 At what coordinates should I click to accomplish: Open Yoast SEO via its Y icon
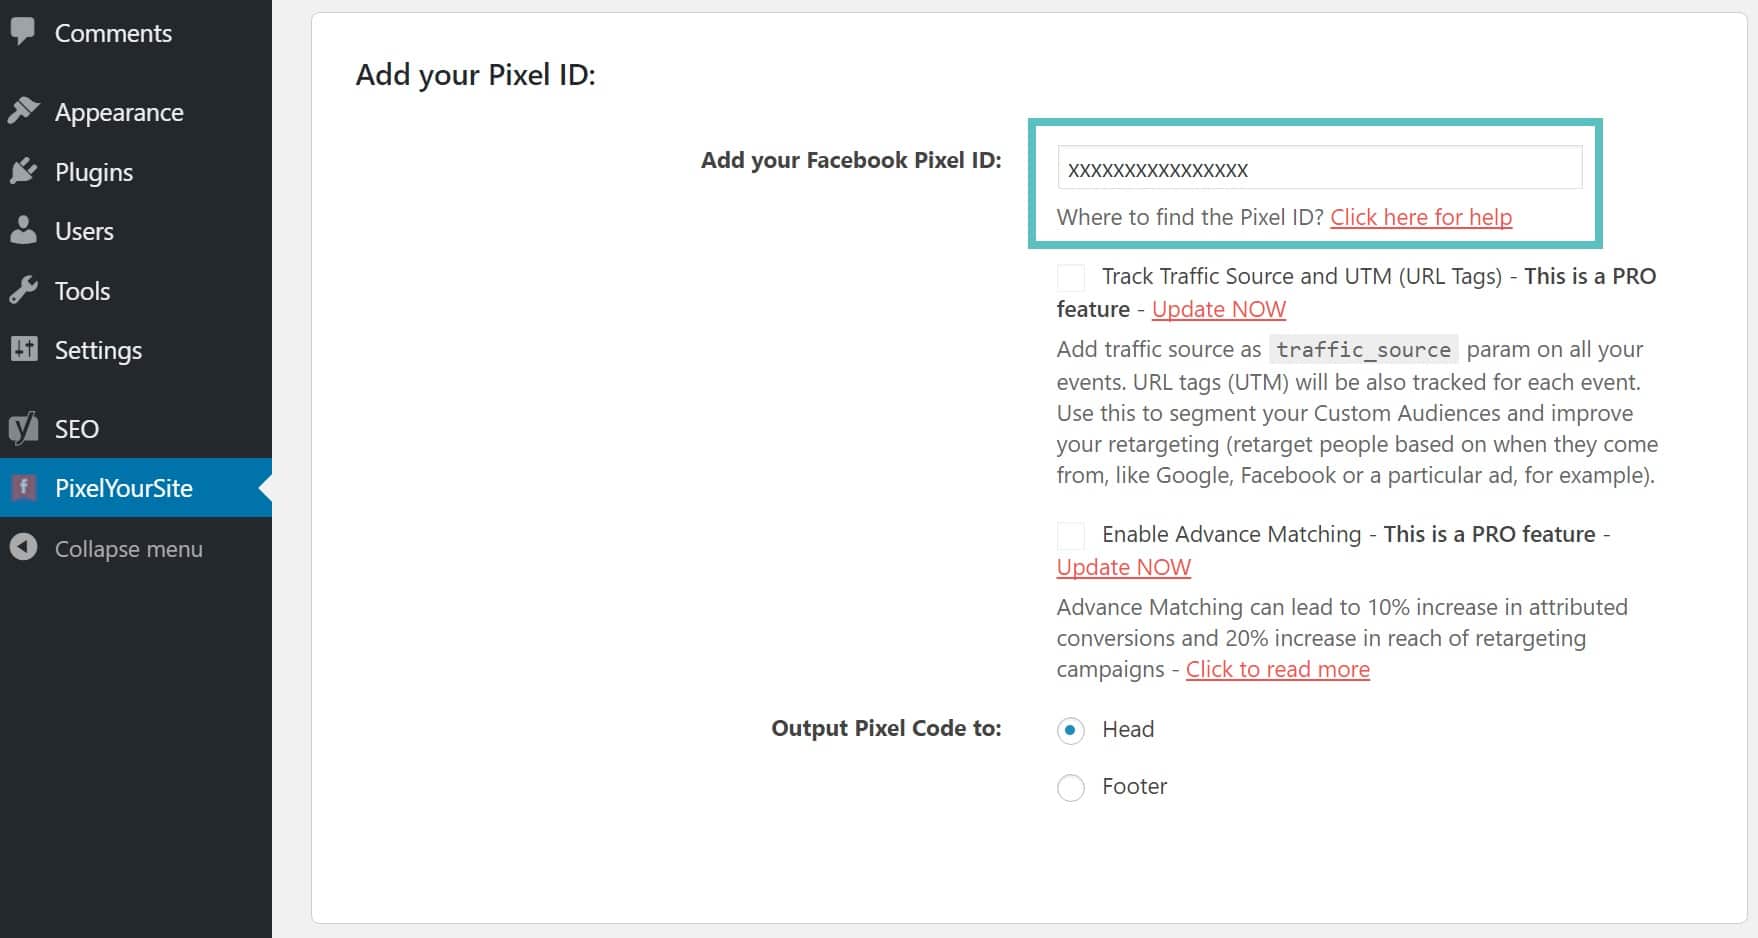pos(25,428)
